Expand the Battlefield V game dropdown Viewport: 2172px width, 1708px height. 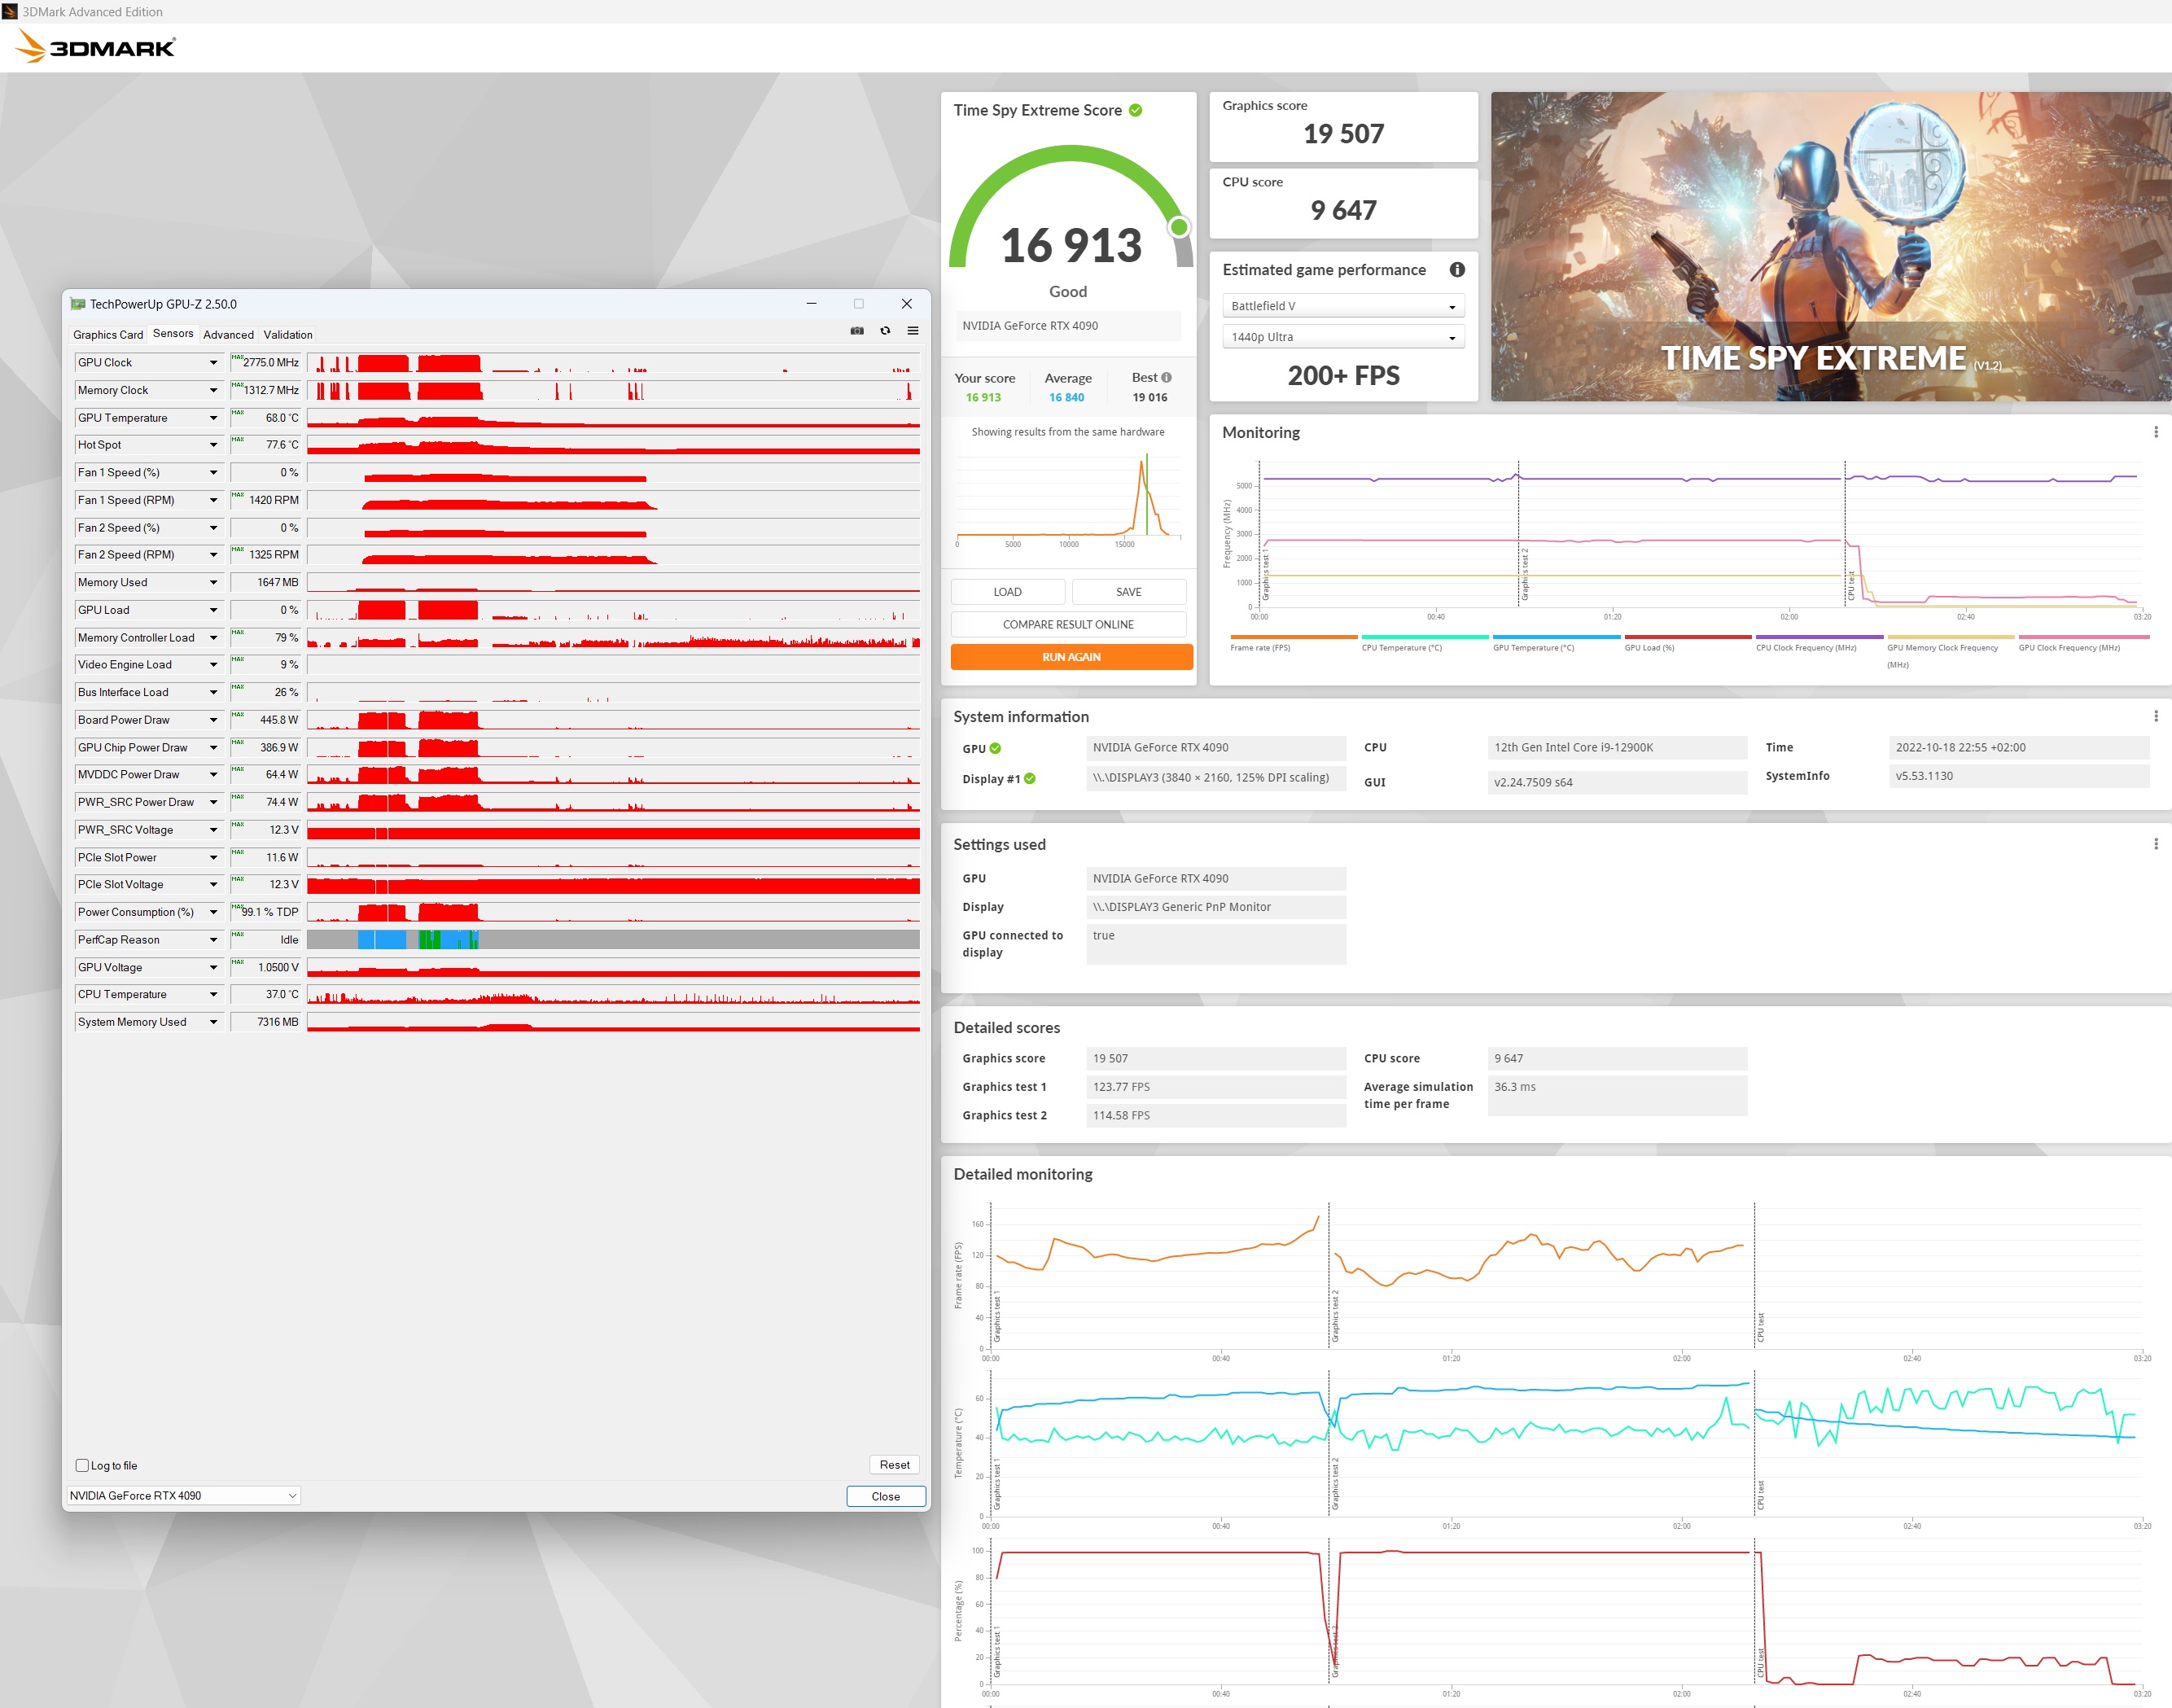[1342, 306]
